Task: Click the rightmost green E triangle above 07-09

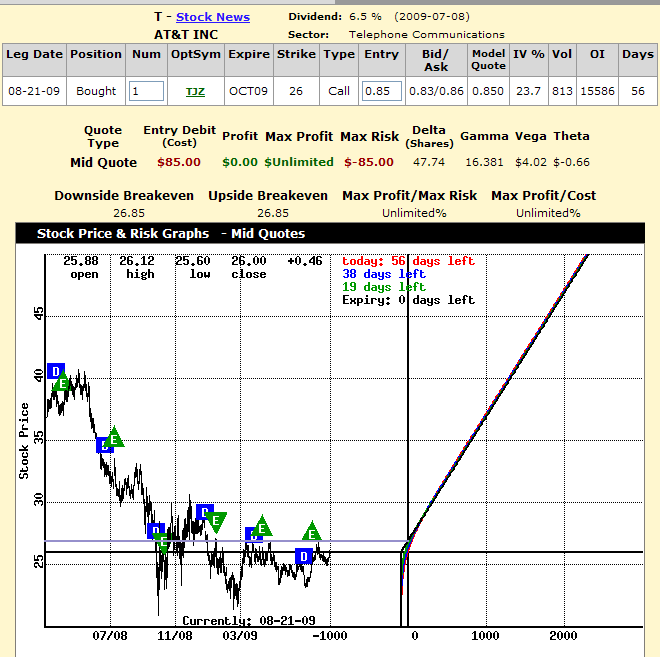Action: [312, 531]
